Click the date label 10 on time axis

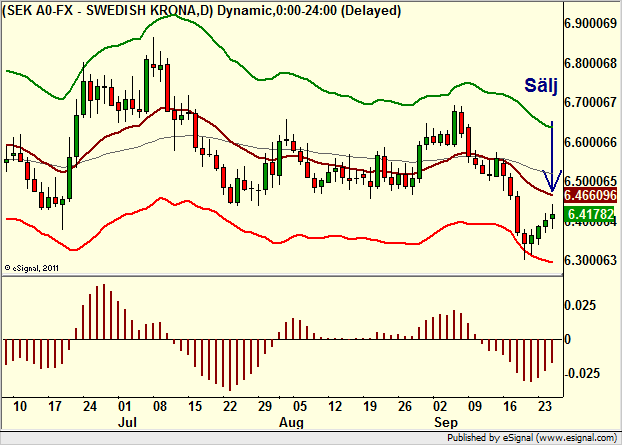tap(20, 407)
